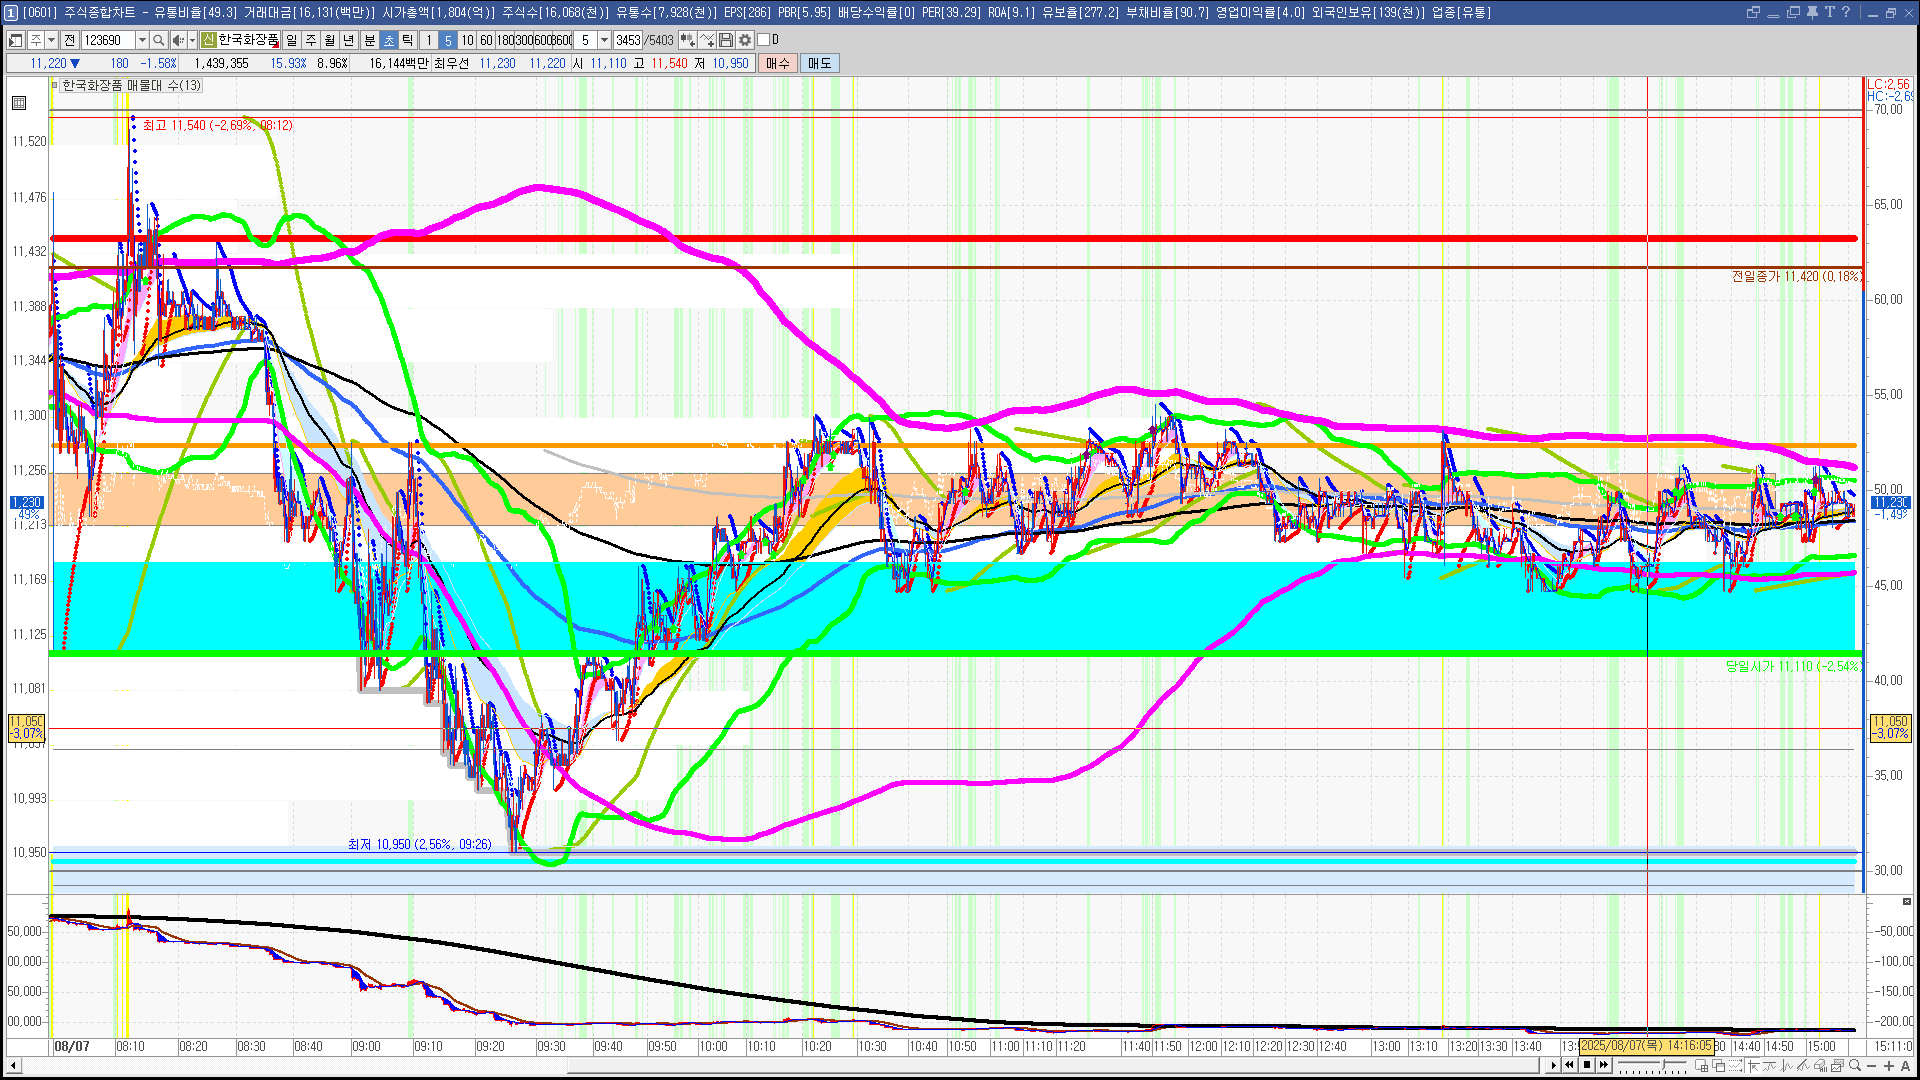Viewport: 1920px width, 1080px height.
Task: Select the 일 (daily) chart period toggle
Action: point(291,40)
